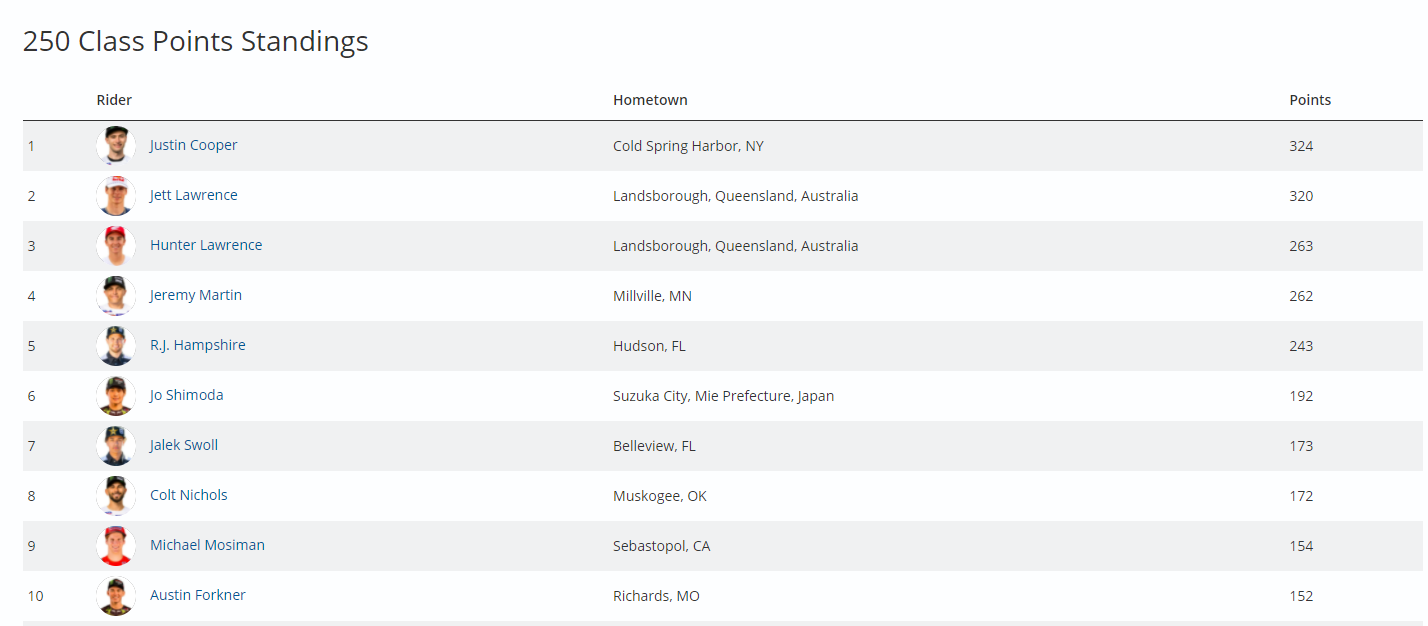Go to Hunter Lawrence's name link
Viewport: 1428px width, 626px height.
coord(206,245)
